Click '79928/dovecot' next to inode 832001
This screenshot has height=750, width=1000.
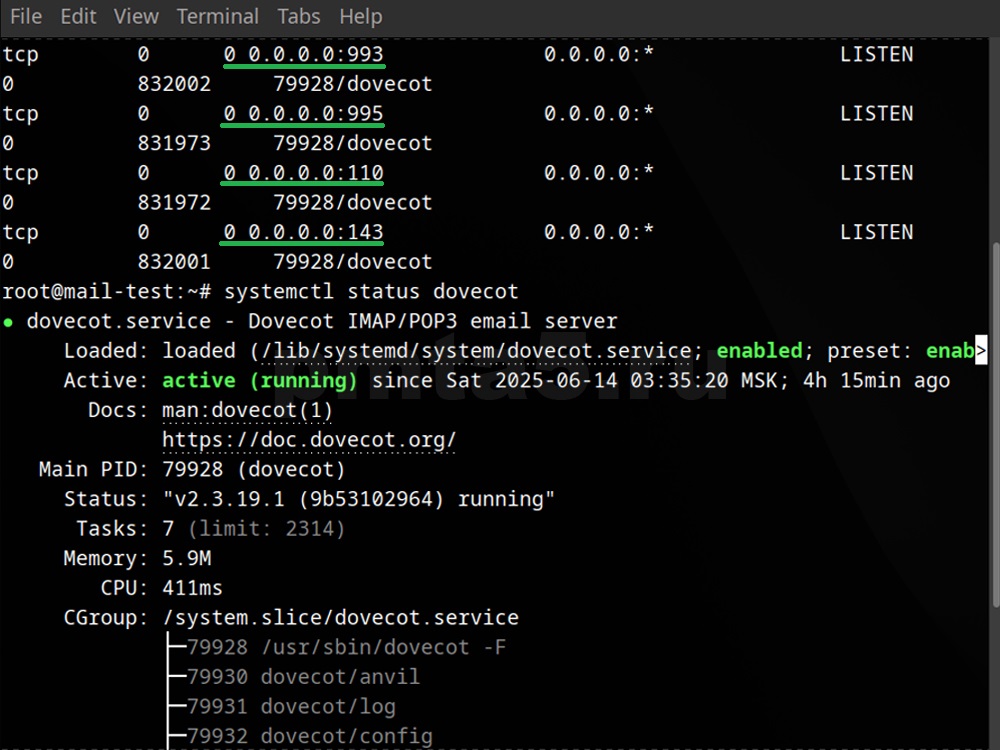353,261
